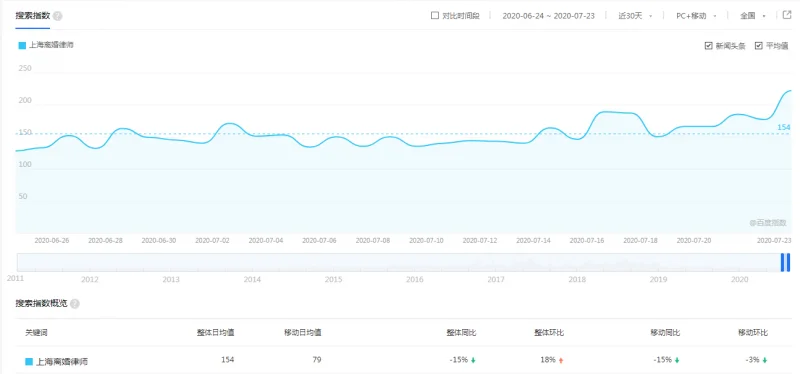Screen dimensions: 800x374
Task: Click the 2020-07-23 date on the chart axis
Action: (x=774, y=240)
